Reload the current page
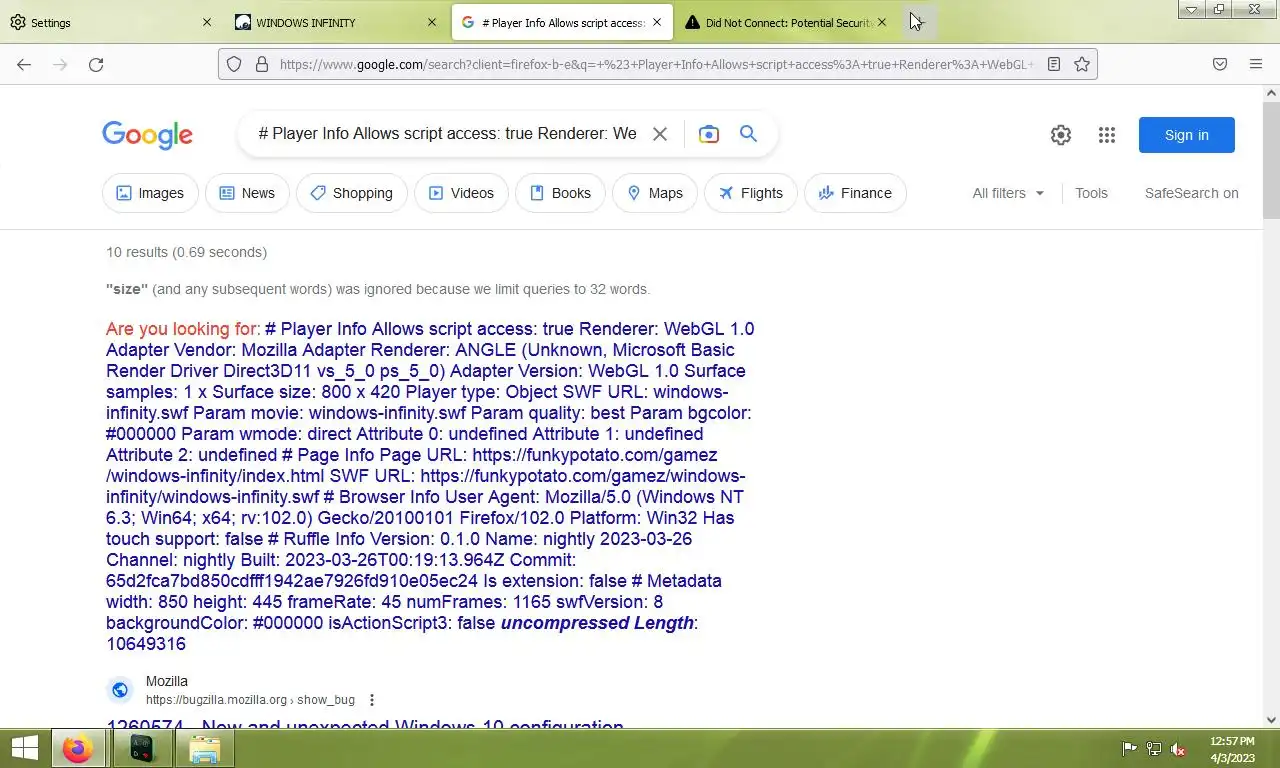 [96, 64]
